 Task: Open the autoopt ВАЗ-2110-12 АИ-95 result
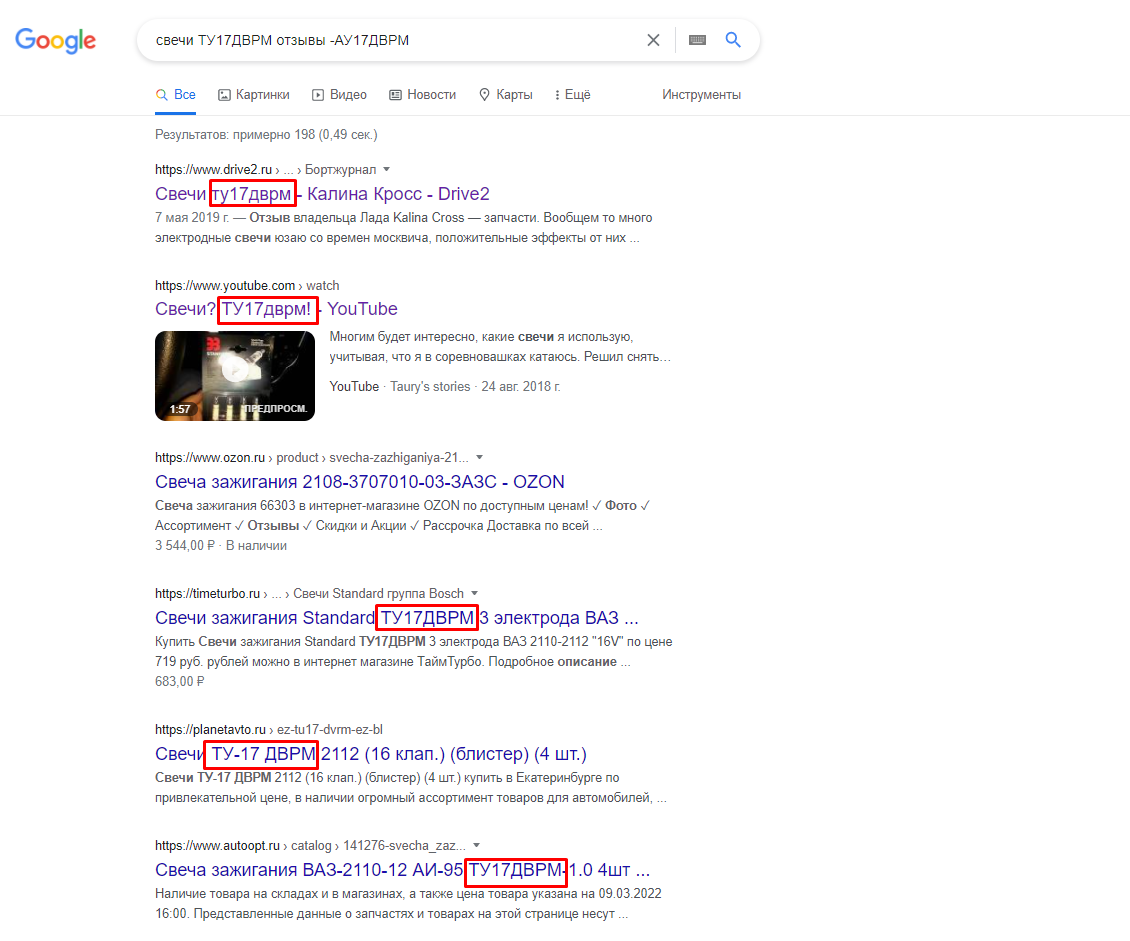pyautogui.click(x=402, y=870)
